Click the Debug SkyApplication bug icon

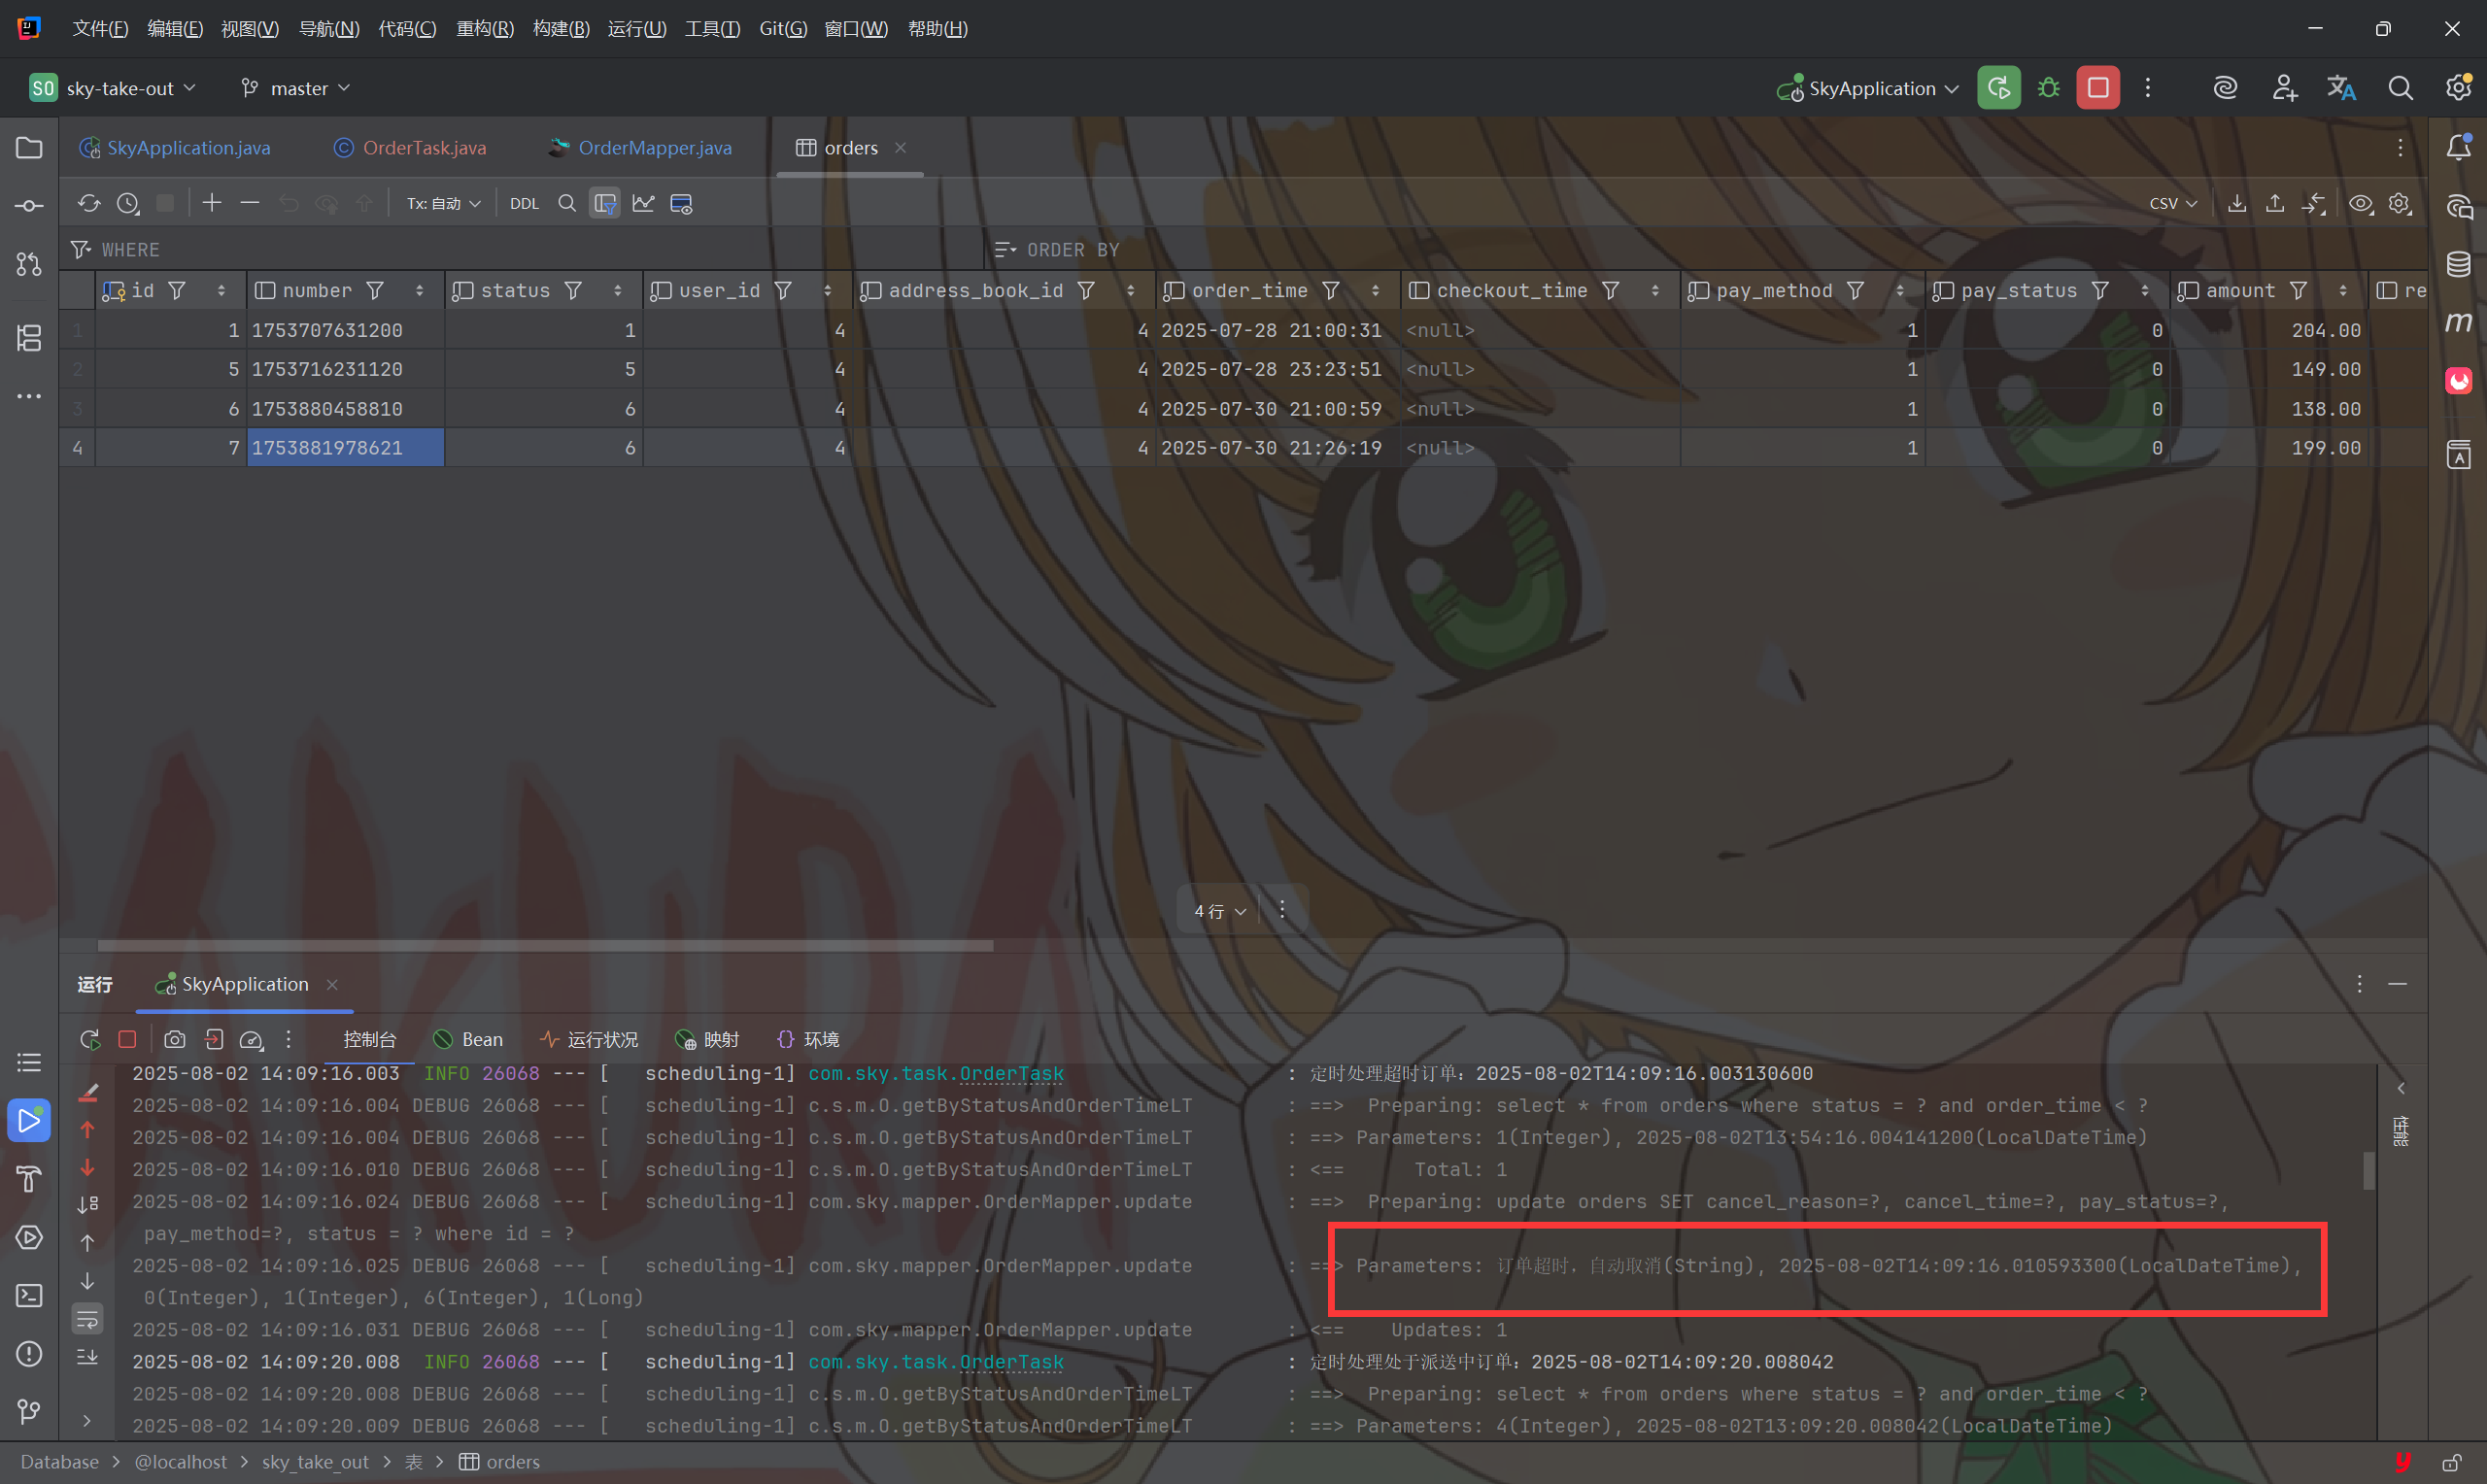click(2048, 88)
